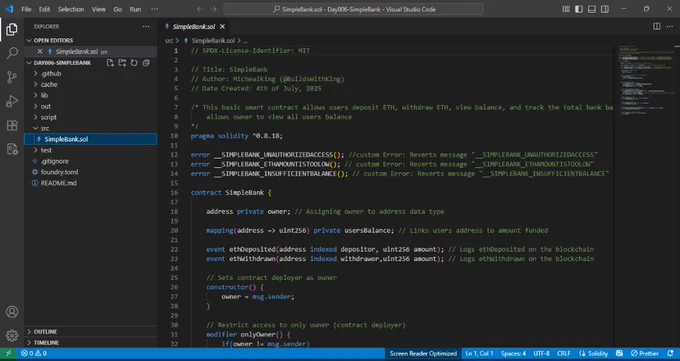Change indentation via Spaces: 4
The image size is (680, 361).
[513, 354]
